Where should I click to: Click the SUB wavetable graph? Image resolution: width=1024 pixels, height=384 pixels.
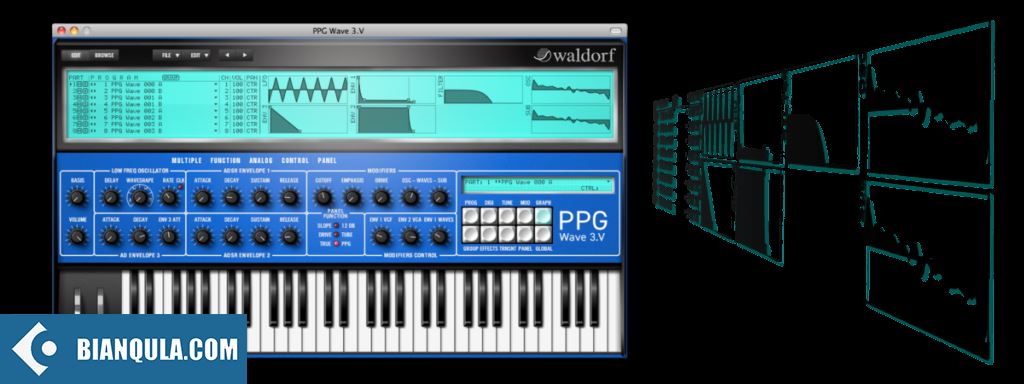[x=571, y=120]
